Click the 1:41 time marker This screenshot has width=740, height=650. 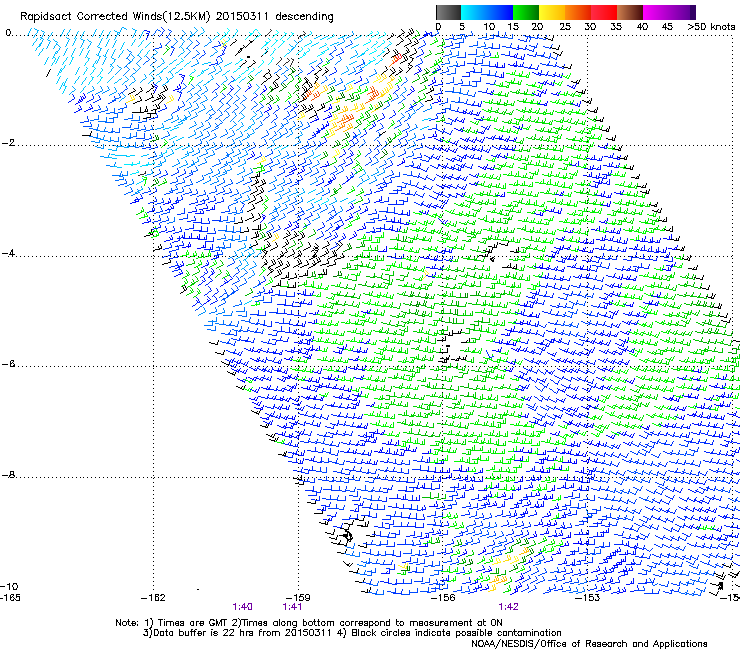coord(292,607)
